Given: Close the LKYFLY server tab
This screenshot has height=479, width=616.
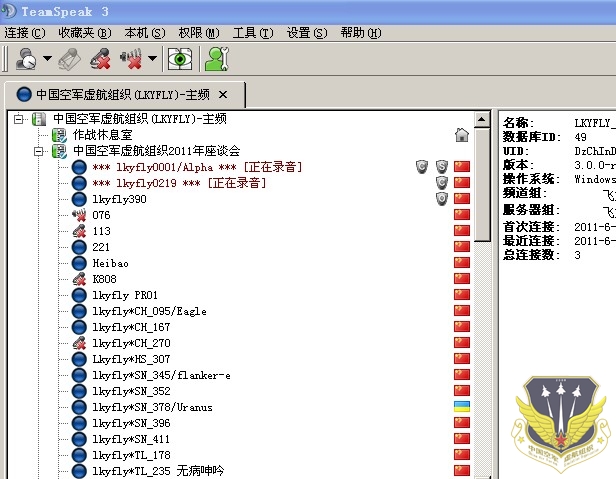Looking at the screenshot, I should pyautogui.click(x=223, y=95).
